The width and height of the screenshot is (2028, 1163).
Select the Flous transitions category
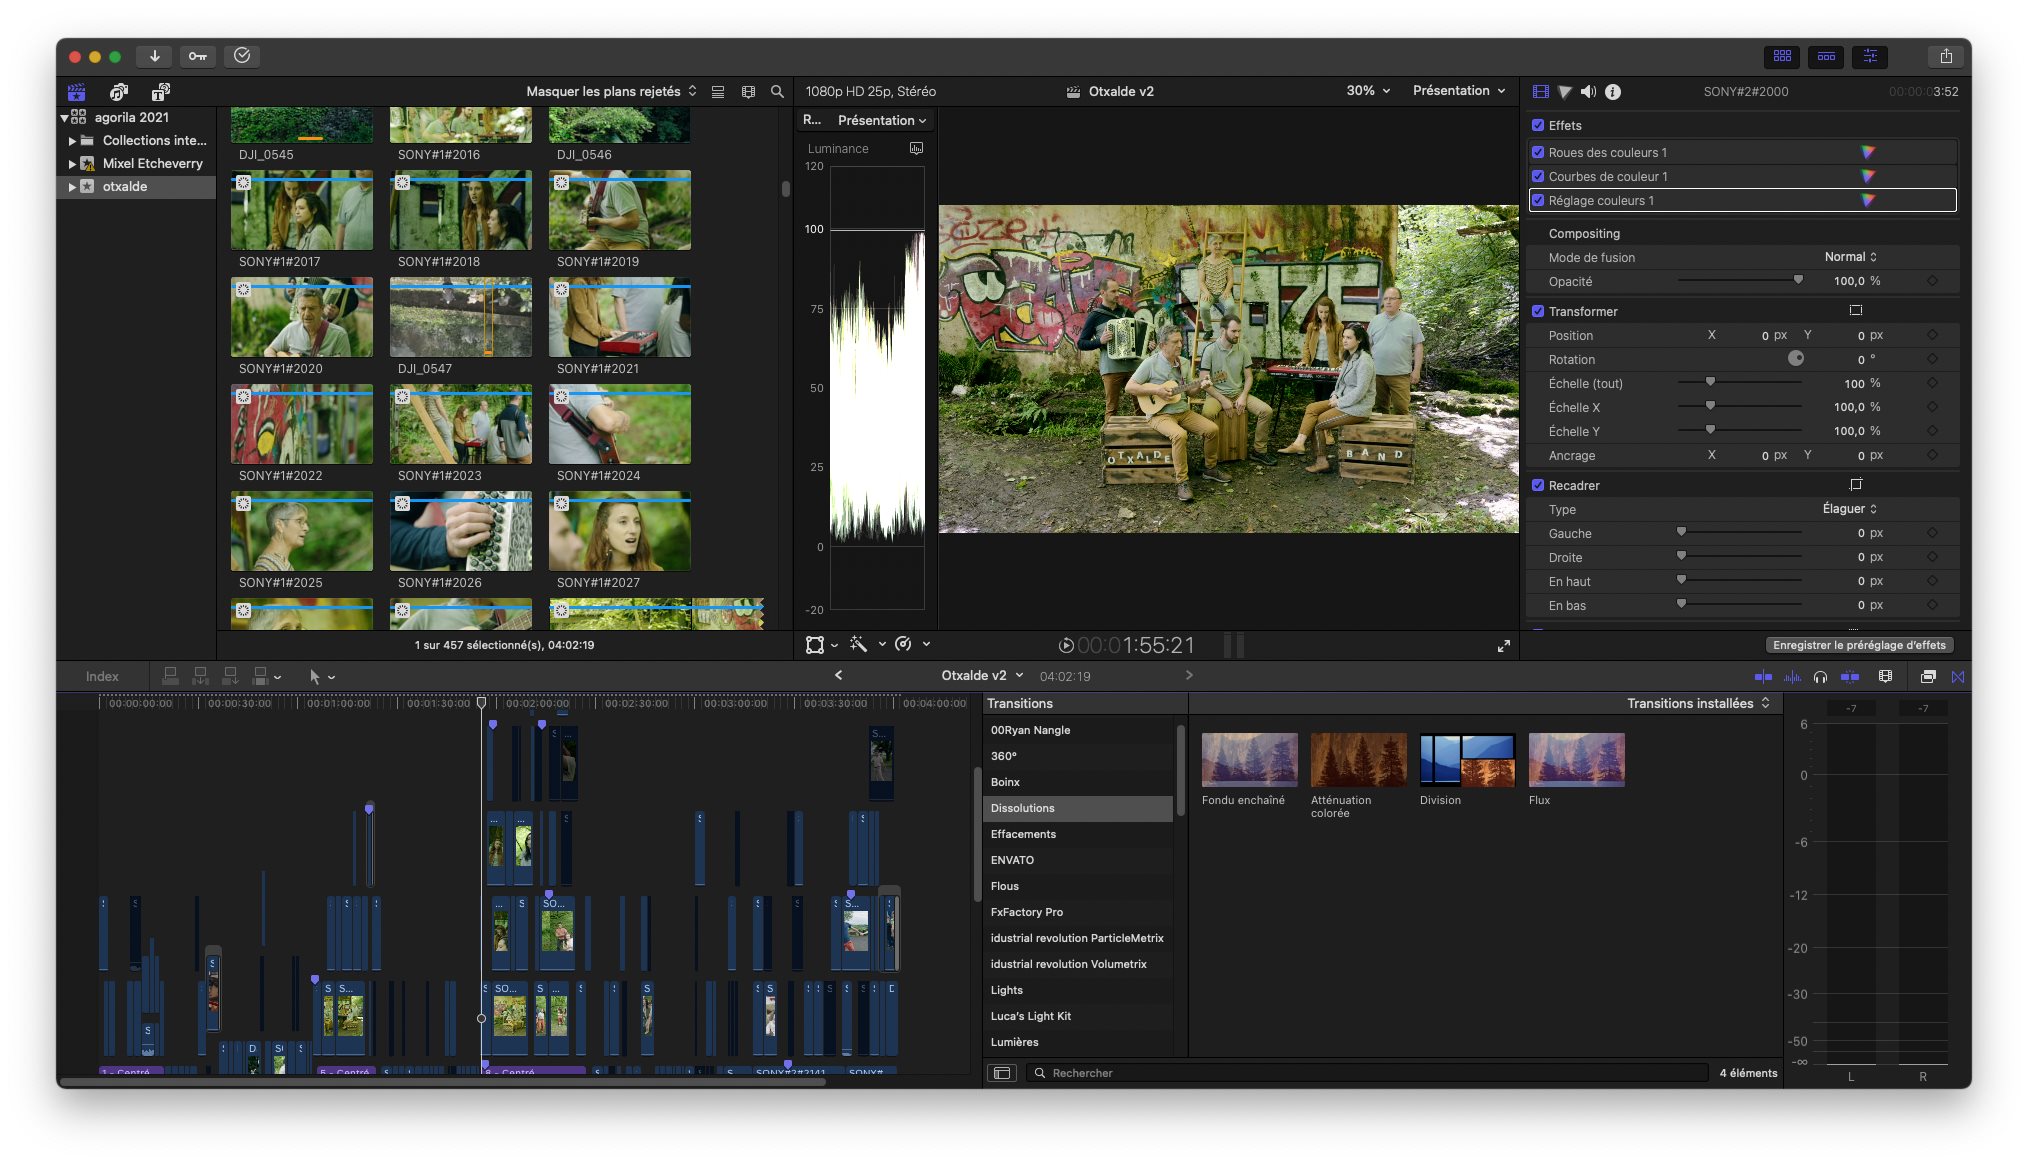[1005, 886]
